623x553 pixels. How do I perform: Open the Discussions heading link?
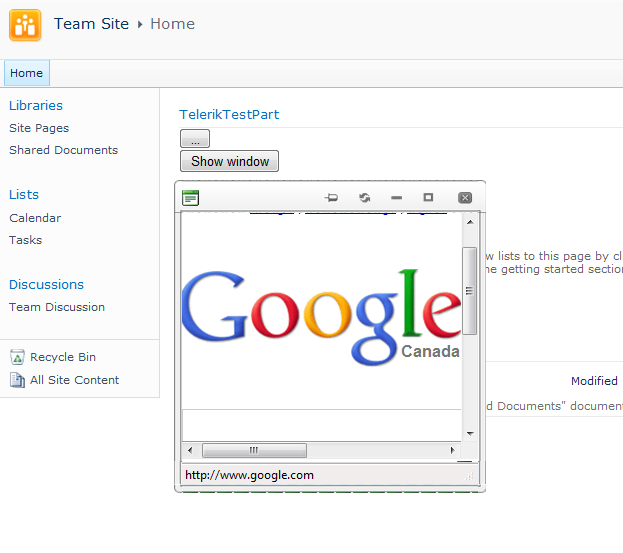(x=46, y=284)
